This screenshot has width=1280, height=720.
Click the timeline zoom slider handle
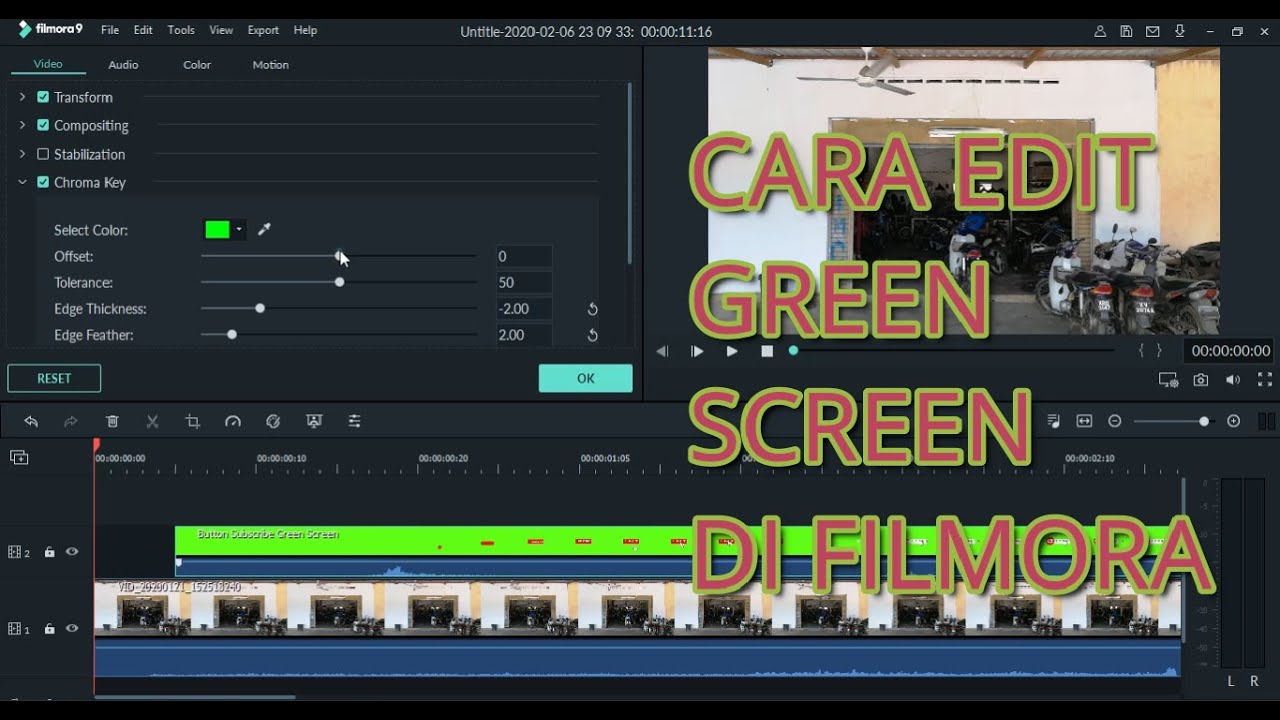pyautogui.click(x=1204, y=421)
